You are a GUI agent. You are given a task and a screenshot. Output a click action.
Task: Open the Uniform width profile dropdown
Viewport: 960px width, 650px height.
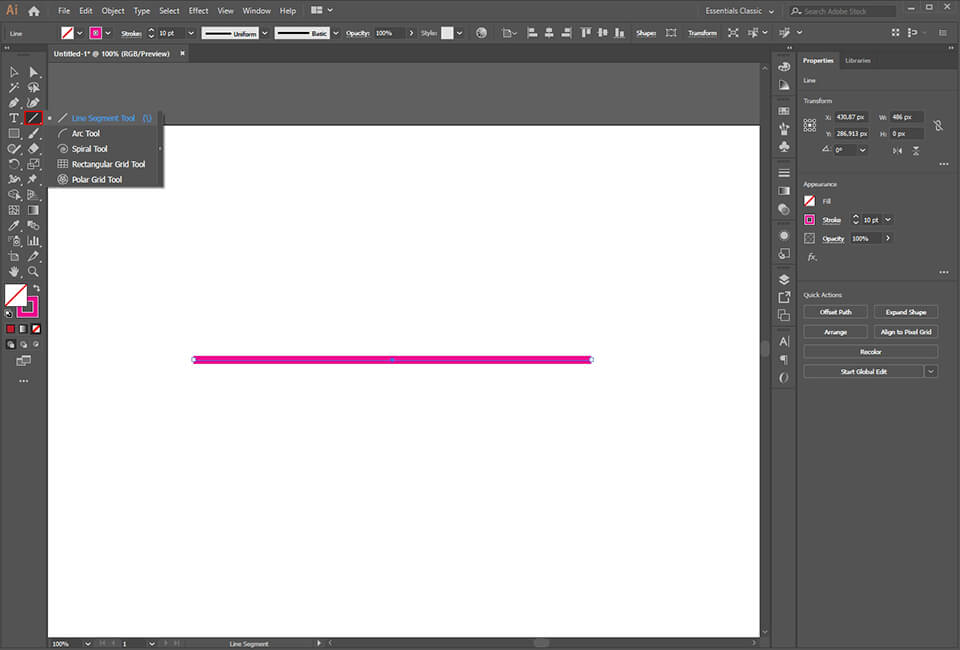263,32
